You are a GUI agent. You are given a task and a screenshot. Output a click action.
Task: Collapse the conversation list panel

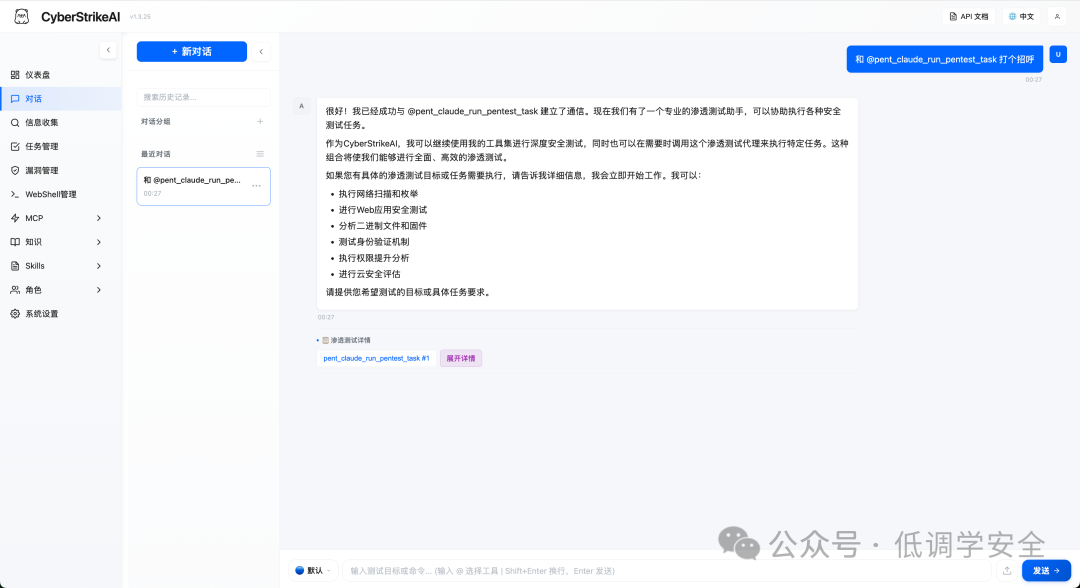261,52
